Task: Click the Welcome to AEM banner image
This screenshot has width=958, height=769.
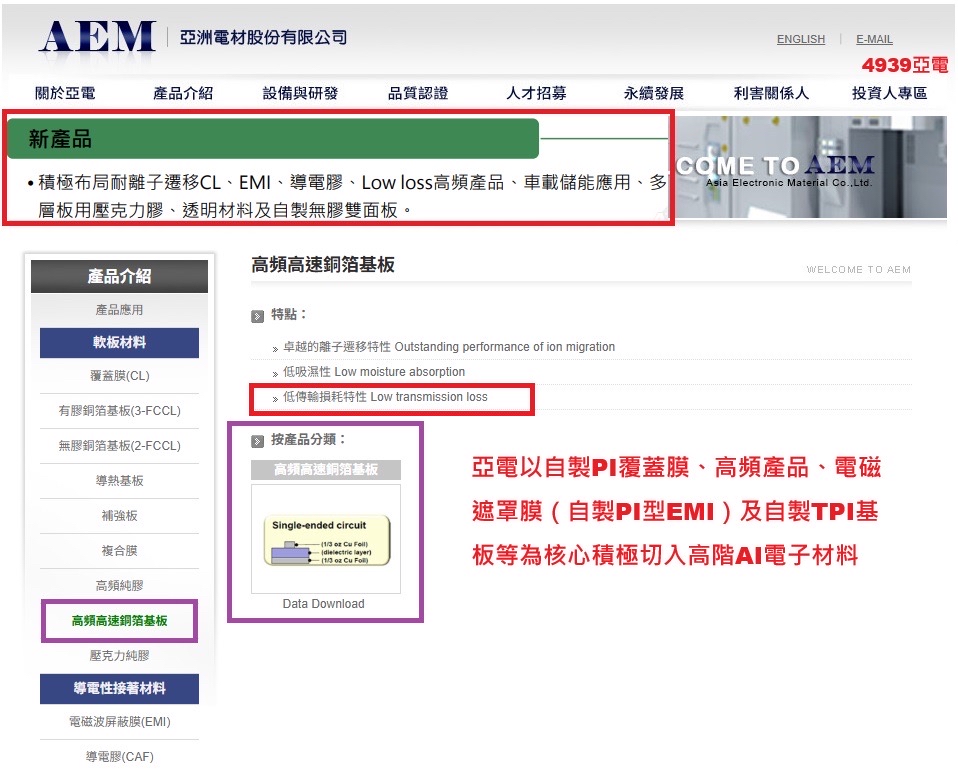Action: pos(811,167)
